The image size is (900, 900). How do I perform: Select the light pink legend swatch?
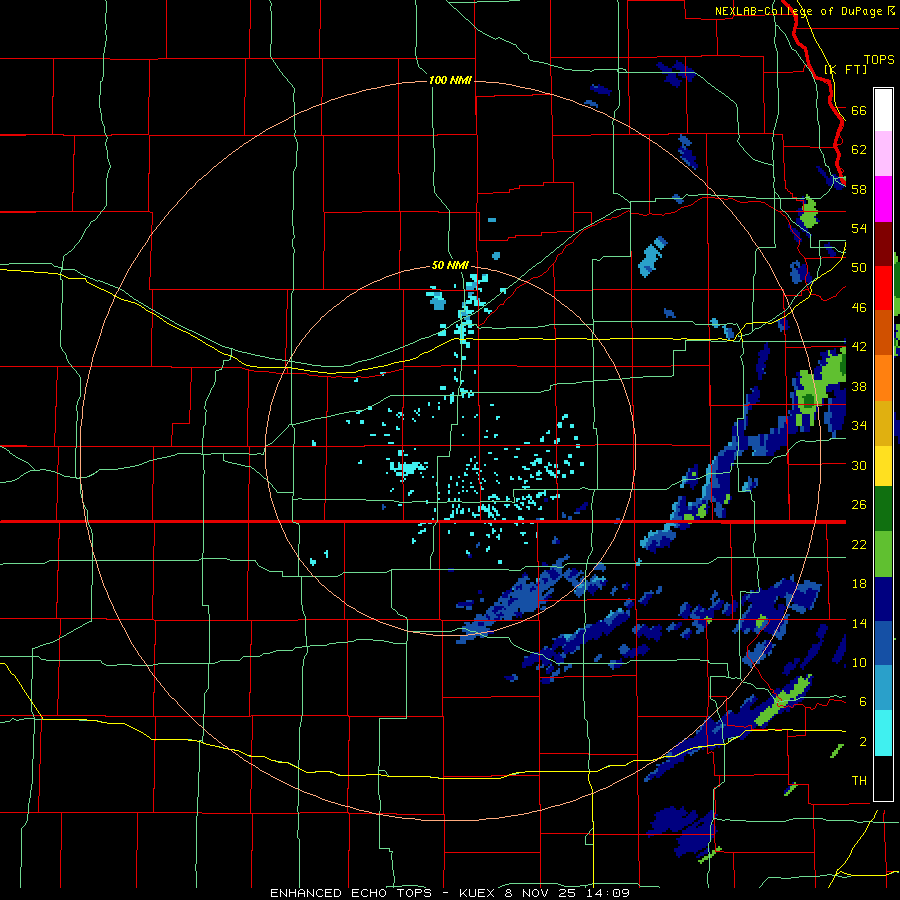(883, 153)
